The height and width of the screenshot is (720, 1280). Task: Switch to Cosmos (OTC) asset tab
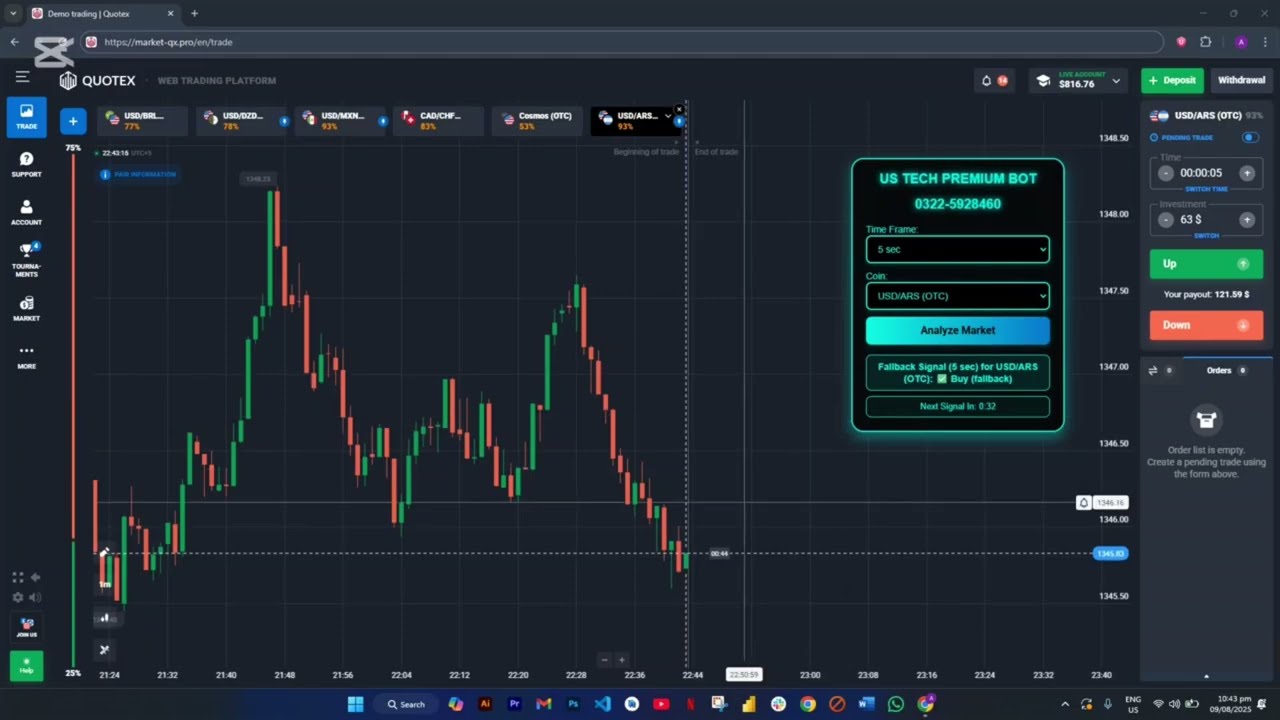point(536,120)
